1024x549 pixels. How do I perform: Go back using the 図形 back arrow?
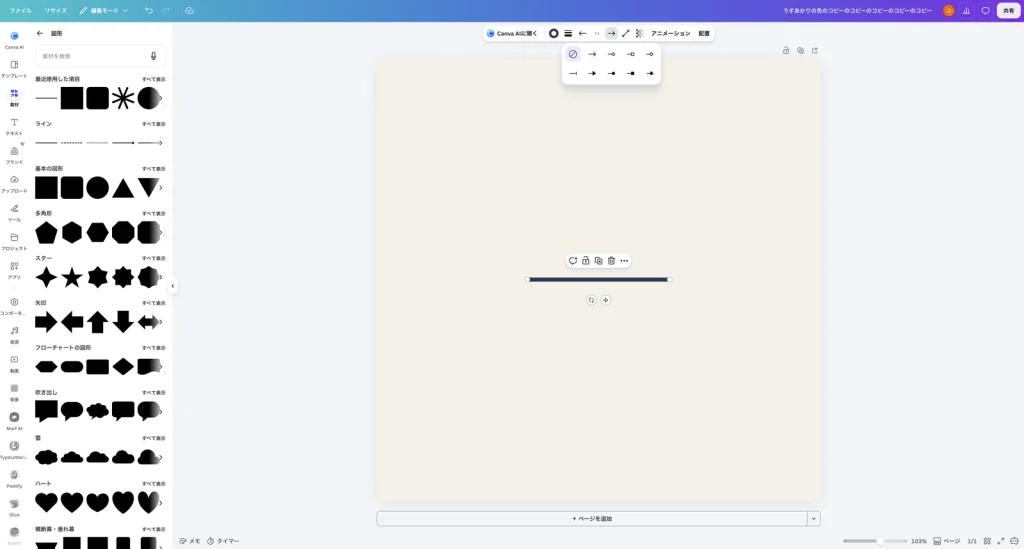click(40, 33)
